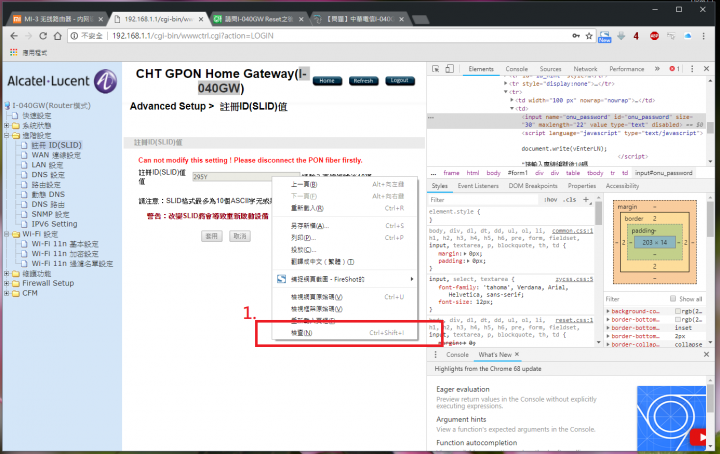Collapse the 進階設定 folder in the tree
Viewport: 720px width, 454px height.
[x=7, y=135]
